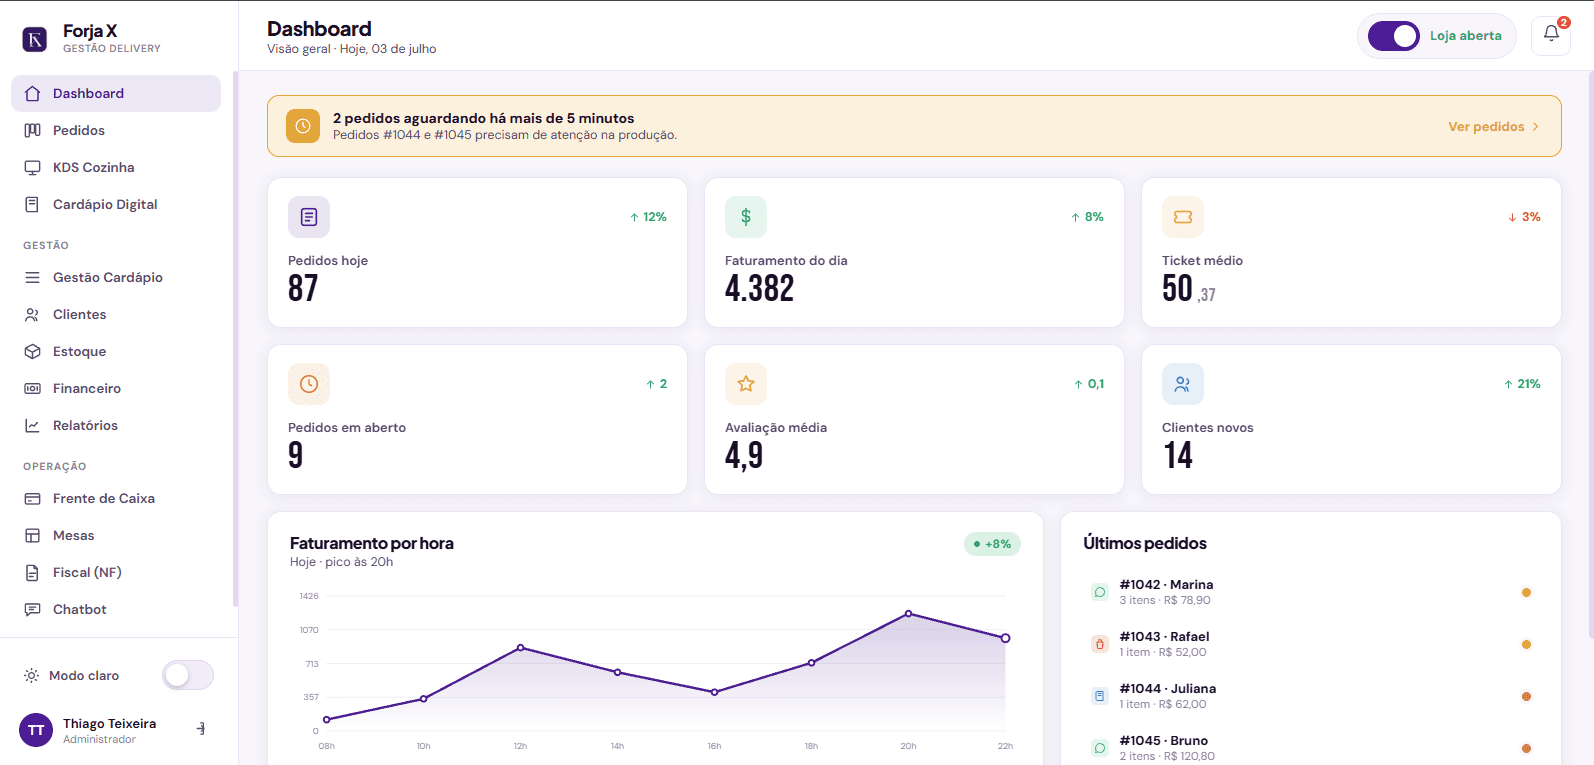
Task: Click the users icon on Clientes novos
Action: (x=1183, y=384)
